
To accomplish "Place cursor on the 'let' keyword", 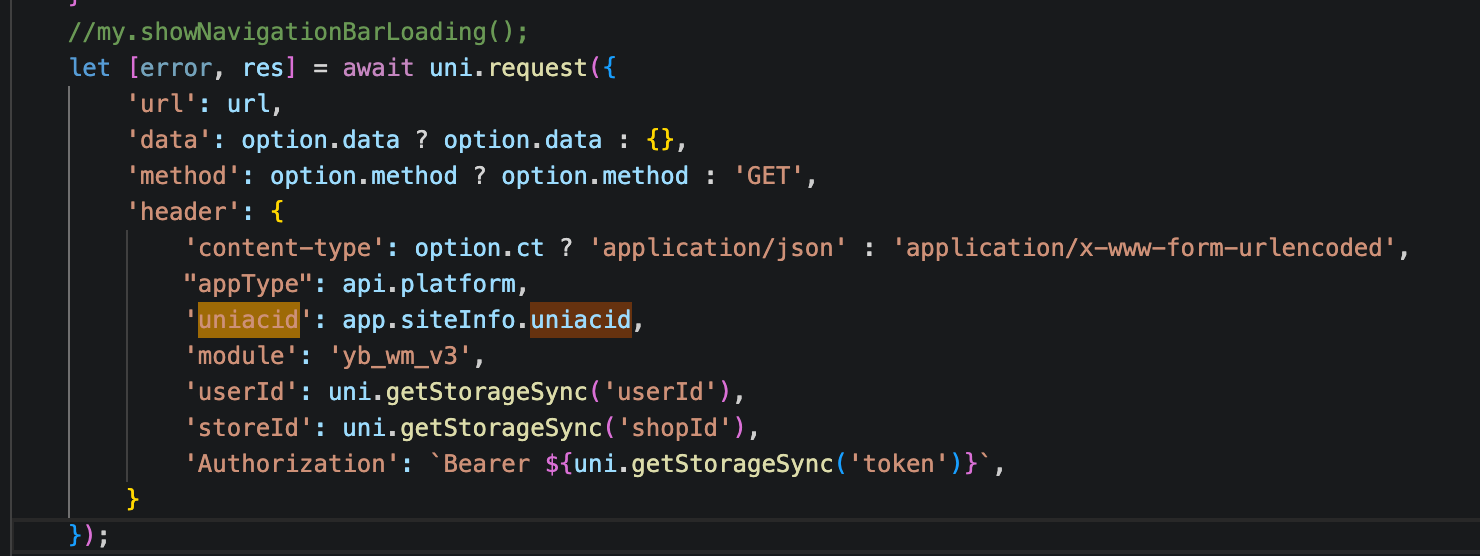I will click(90, 68).
